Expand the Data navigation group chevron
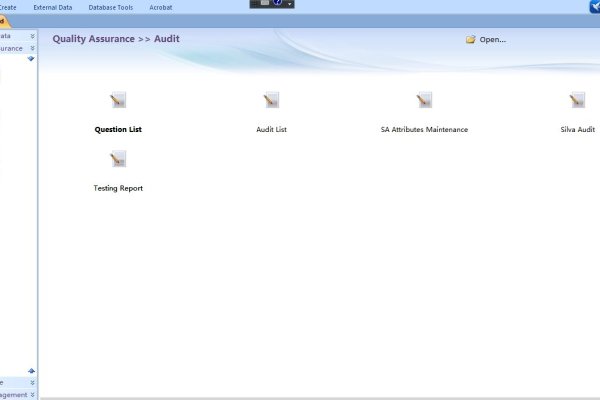Viewport: 600px width, 400px height. tap(33, 36)
